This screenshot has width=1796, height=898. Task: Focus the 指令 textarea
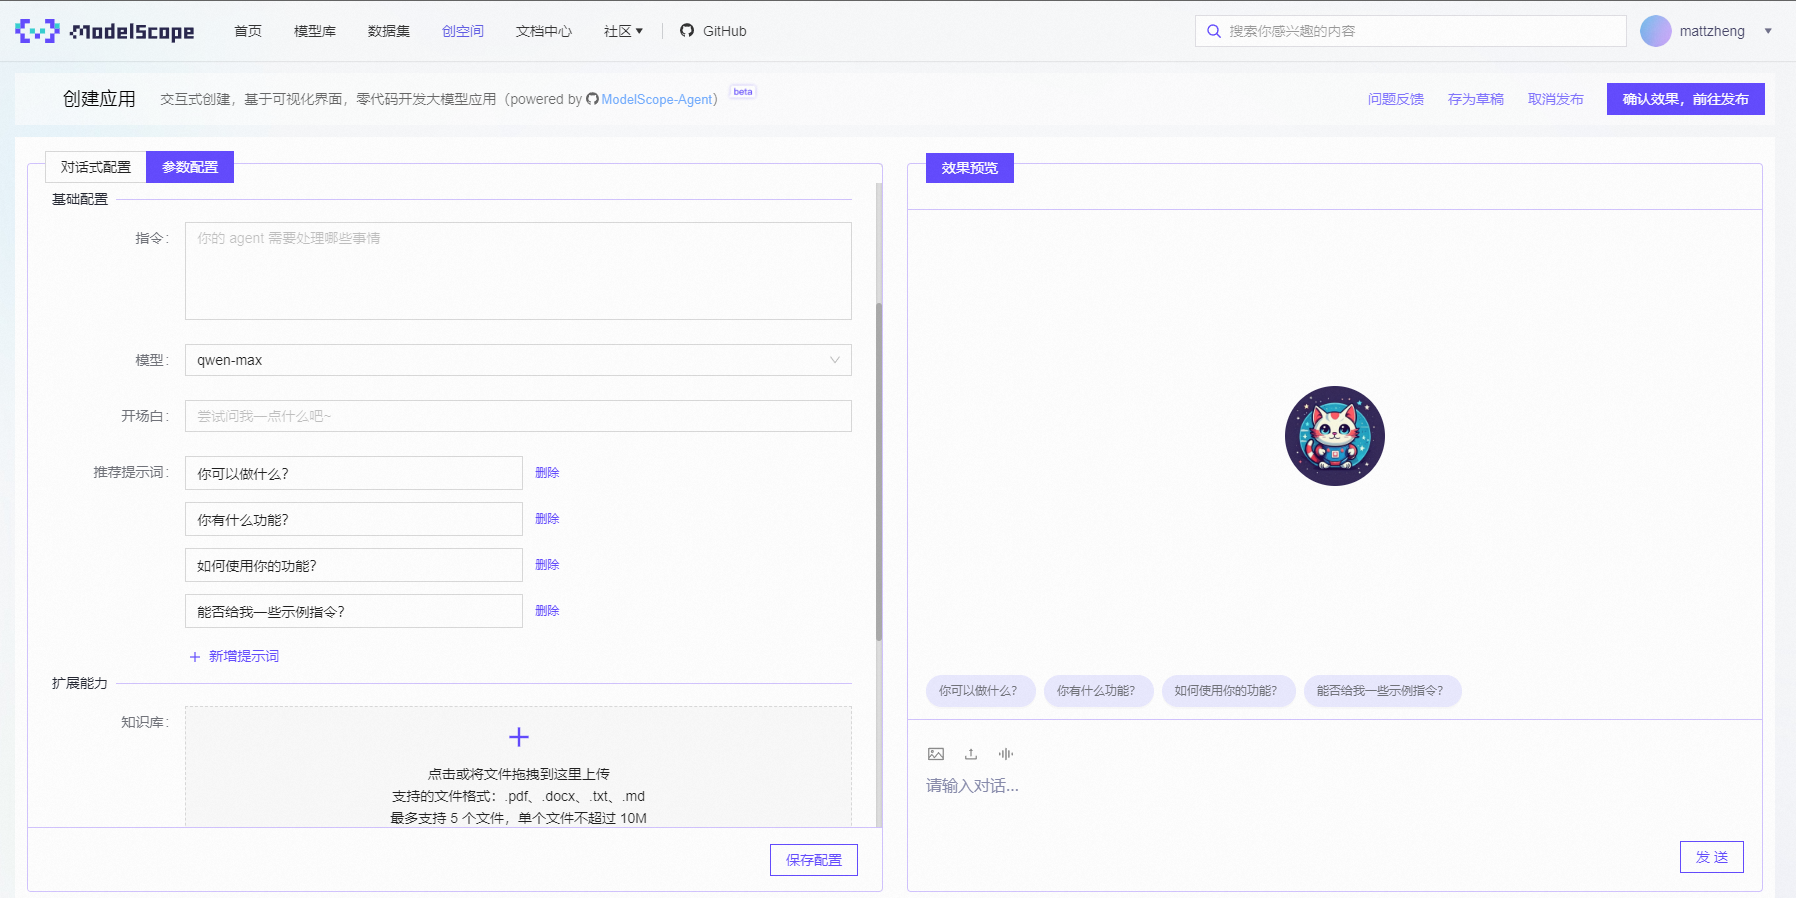[518, 271]
